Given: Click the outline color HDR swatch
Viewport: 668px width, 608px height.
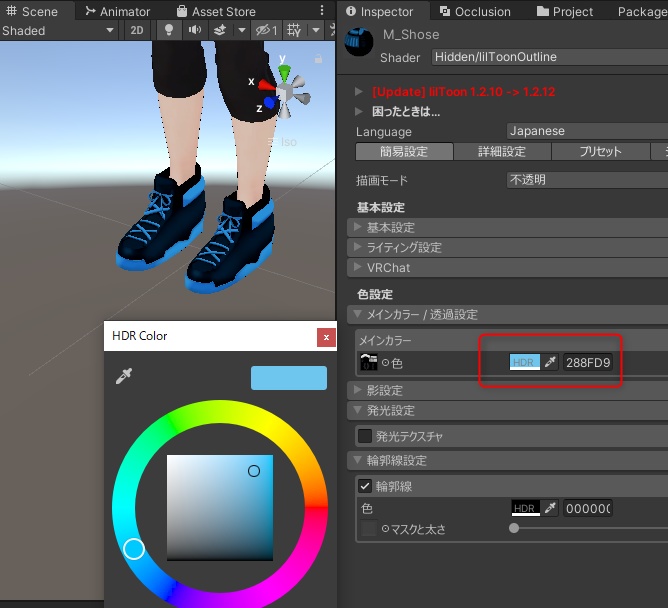Looking at the screenshot, I should pos(525,508).
